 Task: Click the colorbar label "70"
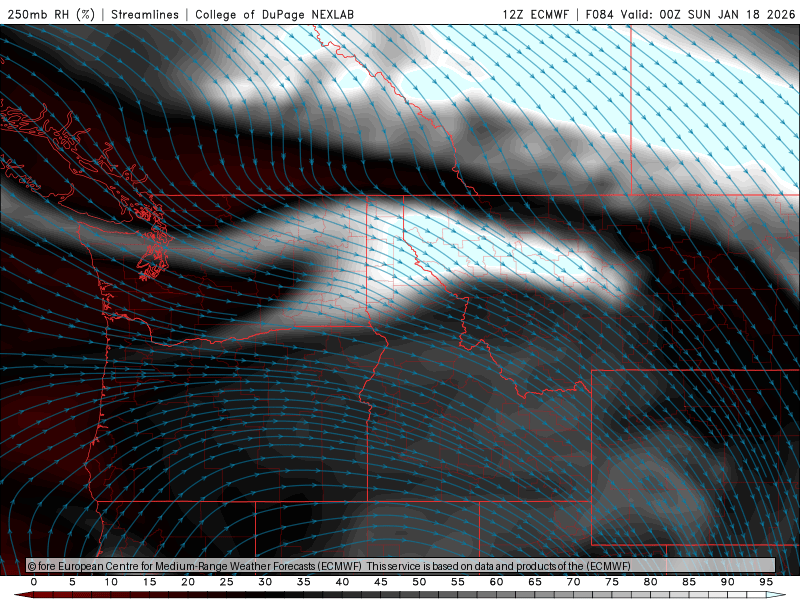(x=573, y=582)
